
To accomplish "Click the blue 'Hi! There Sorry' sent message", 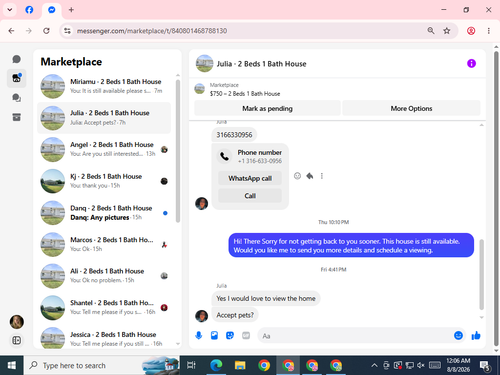I will click(x=351, y=245).
